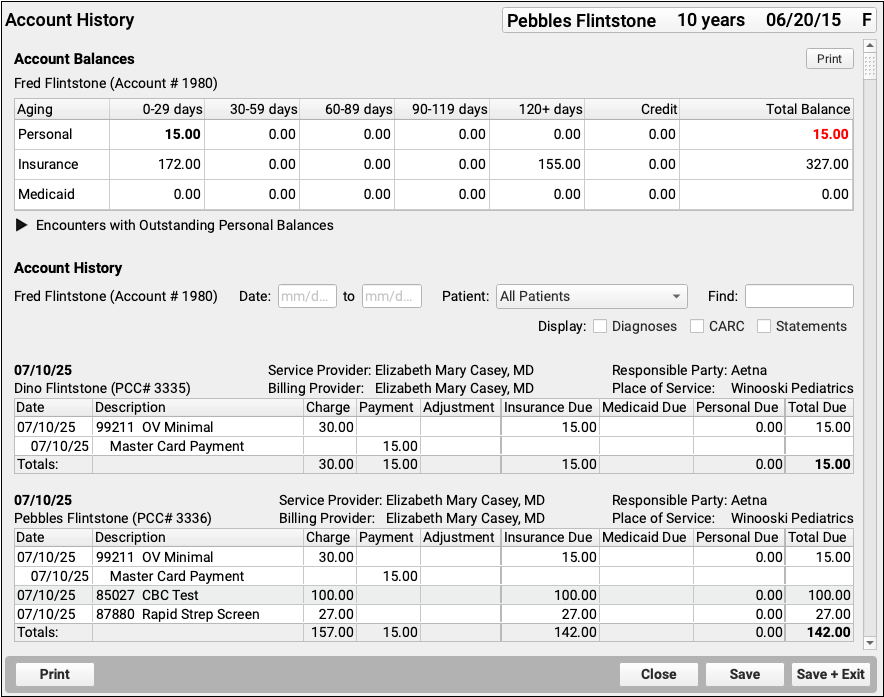Image resolution: width=884 pixels, height=697 pixels.
Task: Click Pebbles encounter Place of Service Winooski Pediatrics
Action: coord(732,518)
